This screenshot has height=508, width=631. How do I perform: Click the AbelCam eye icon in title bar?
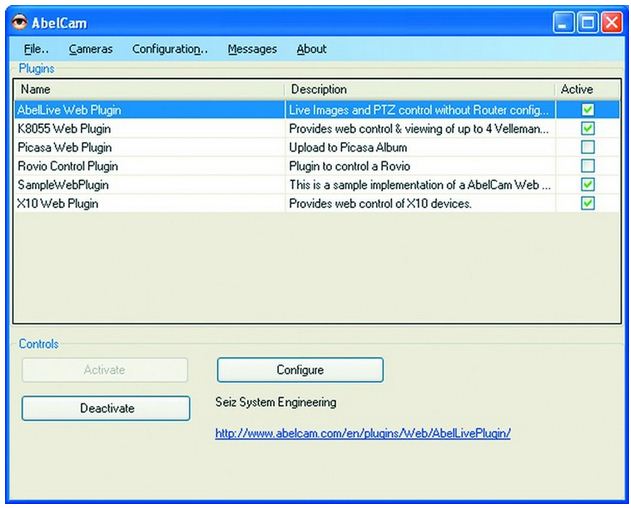click(x=19, y=22)
